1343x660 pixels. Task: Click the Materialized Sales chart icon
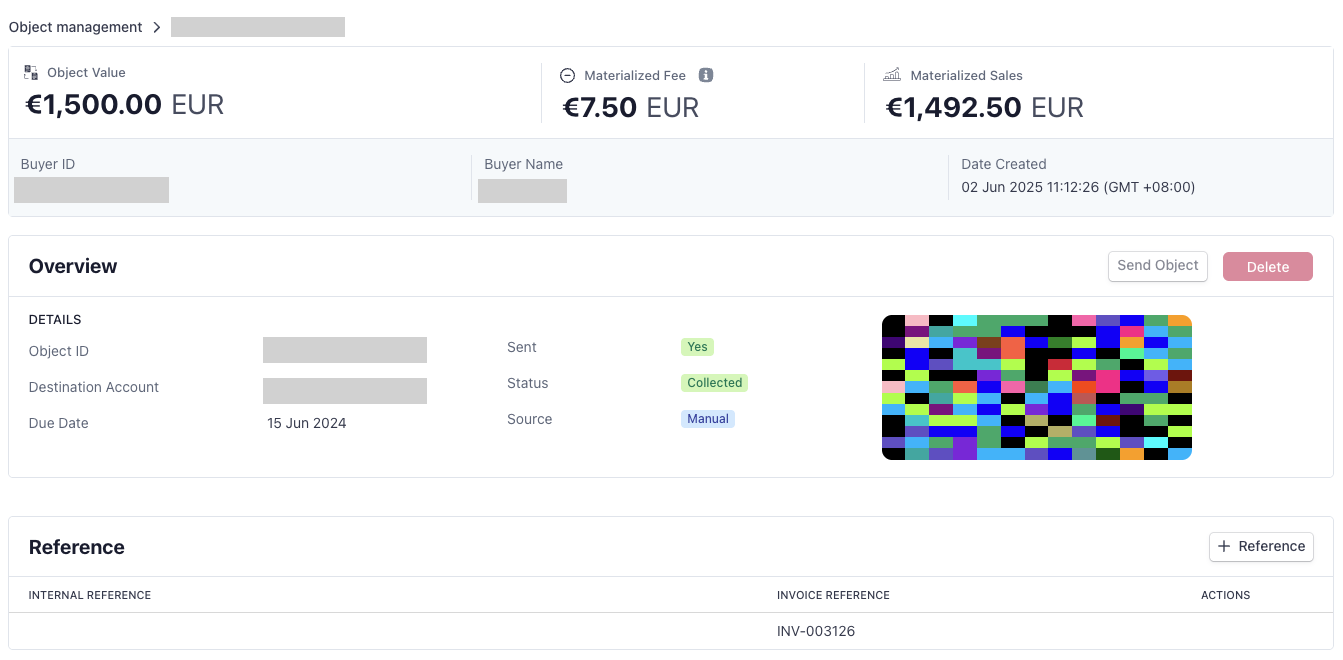click(892, 75)
